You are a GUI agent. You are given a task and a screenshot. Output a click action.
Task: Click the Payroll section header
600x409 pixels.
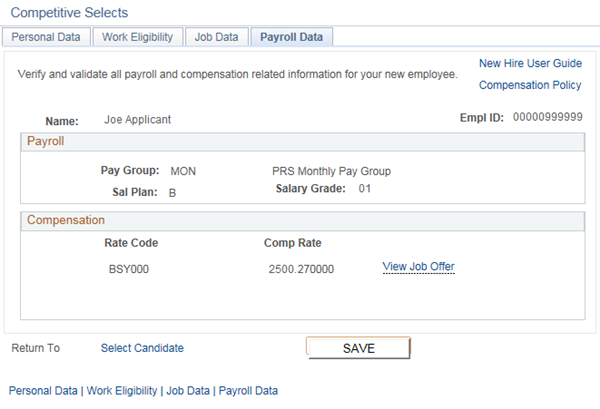pyautogui.click(x=45, y=142)
